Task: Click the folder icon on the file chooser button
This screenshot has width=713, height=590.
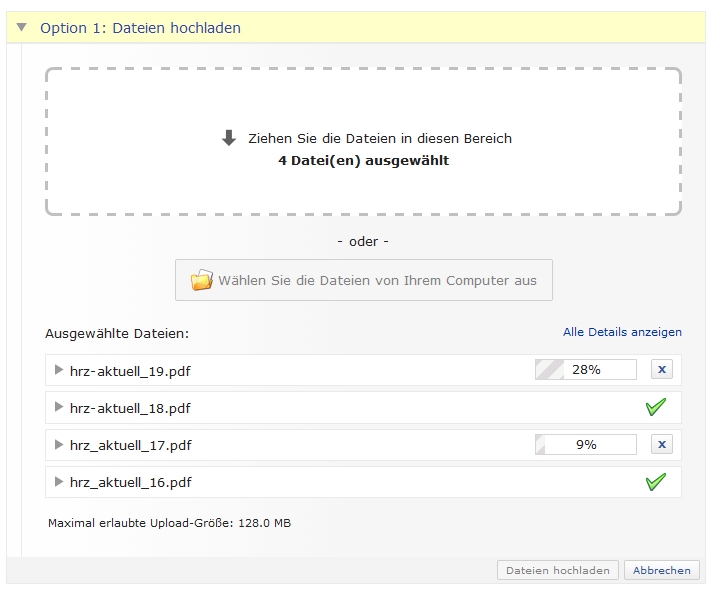Action: click(201, 280)
